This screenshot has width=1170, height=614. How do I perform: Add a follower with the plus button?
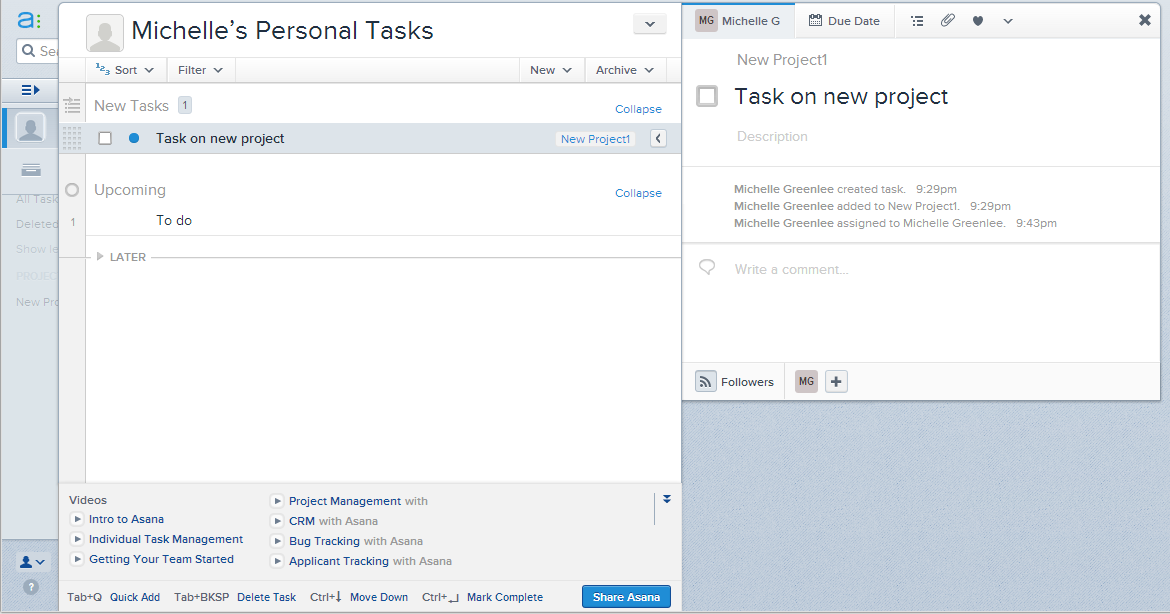pyautogui.click(x=836, y=381)
